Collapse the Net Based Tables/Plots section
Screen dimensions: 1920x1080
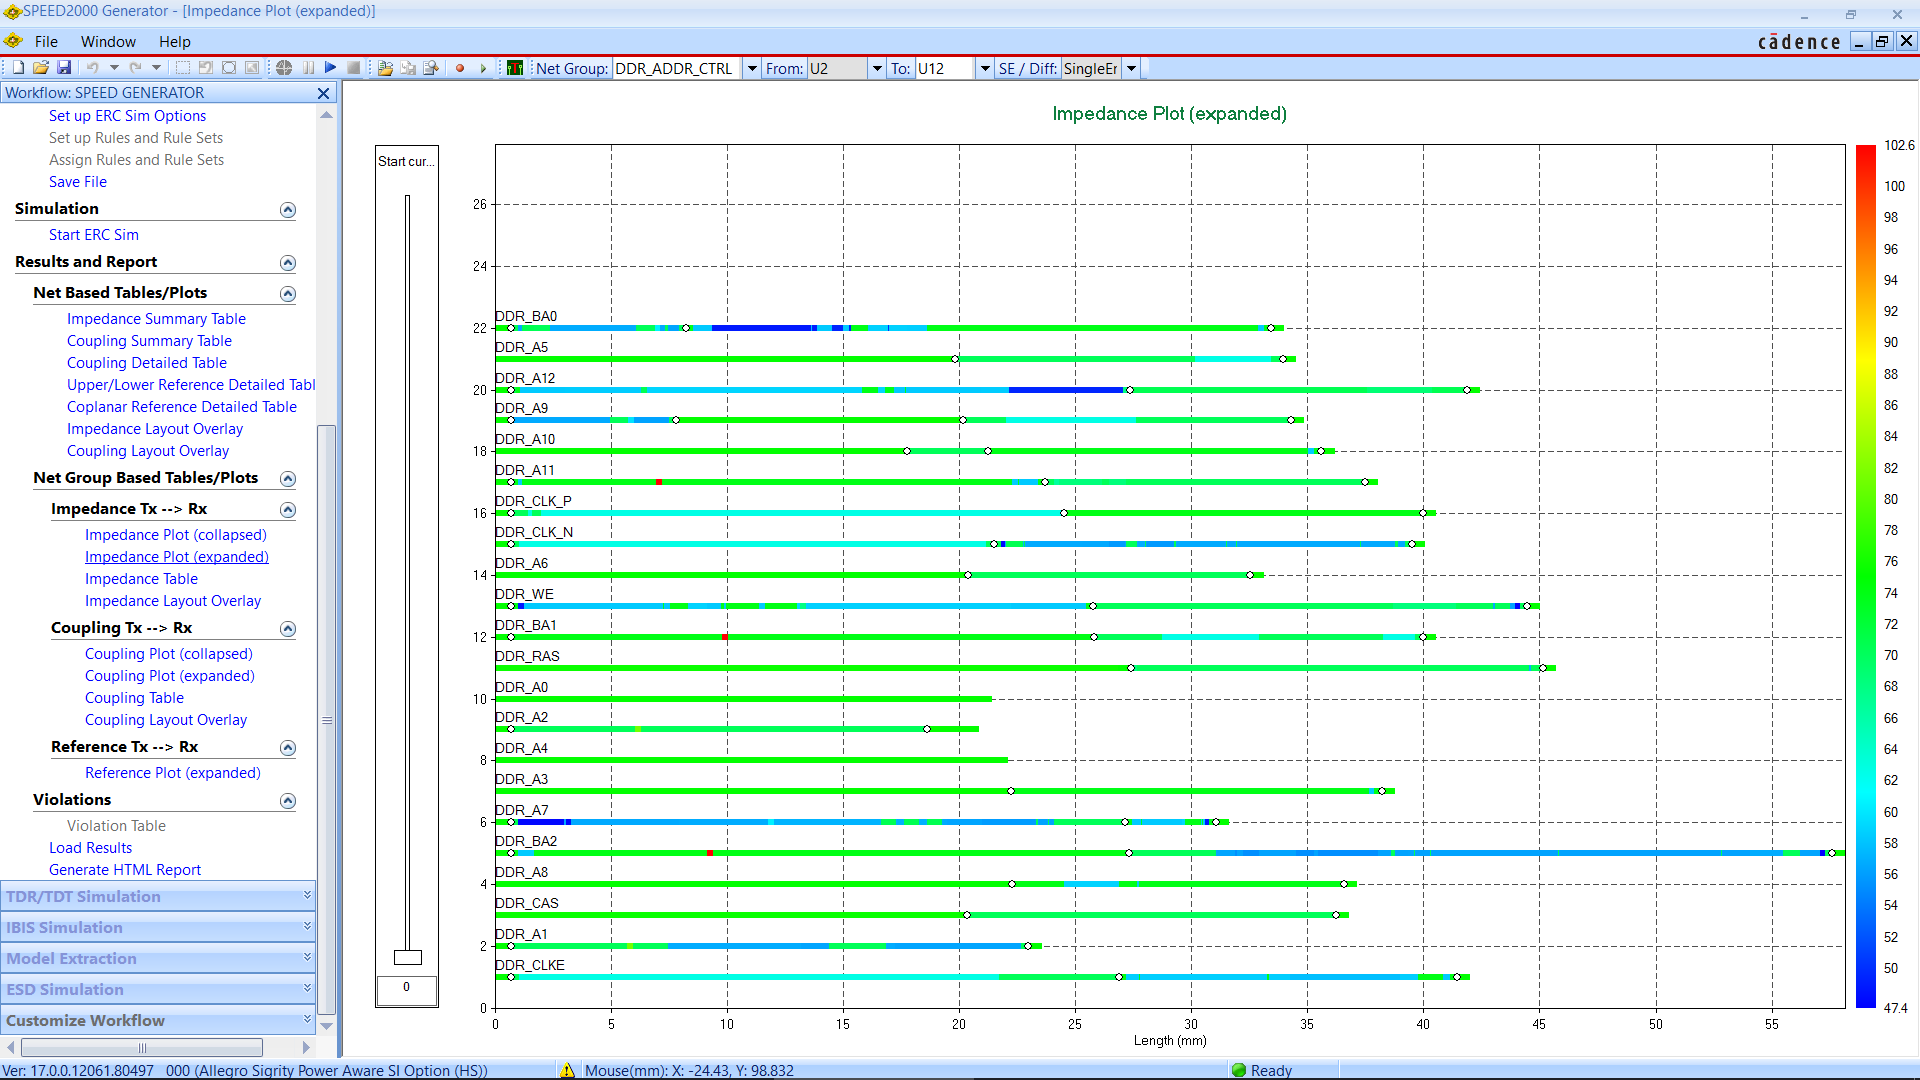pyautogui.click(x=288, y=294)
